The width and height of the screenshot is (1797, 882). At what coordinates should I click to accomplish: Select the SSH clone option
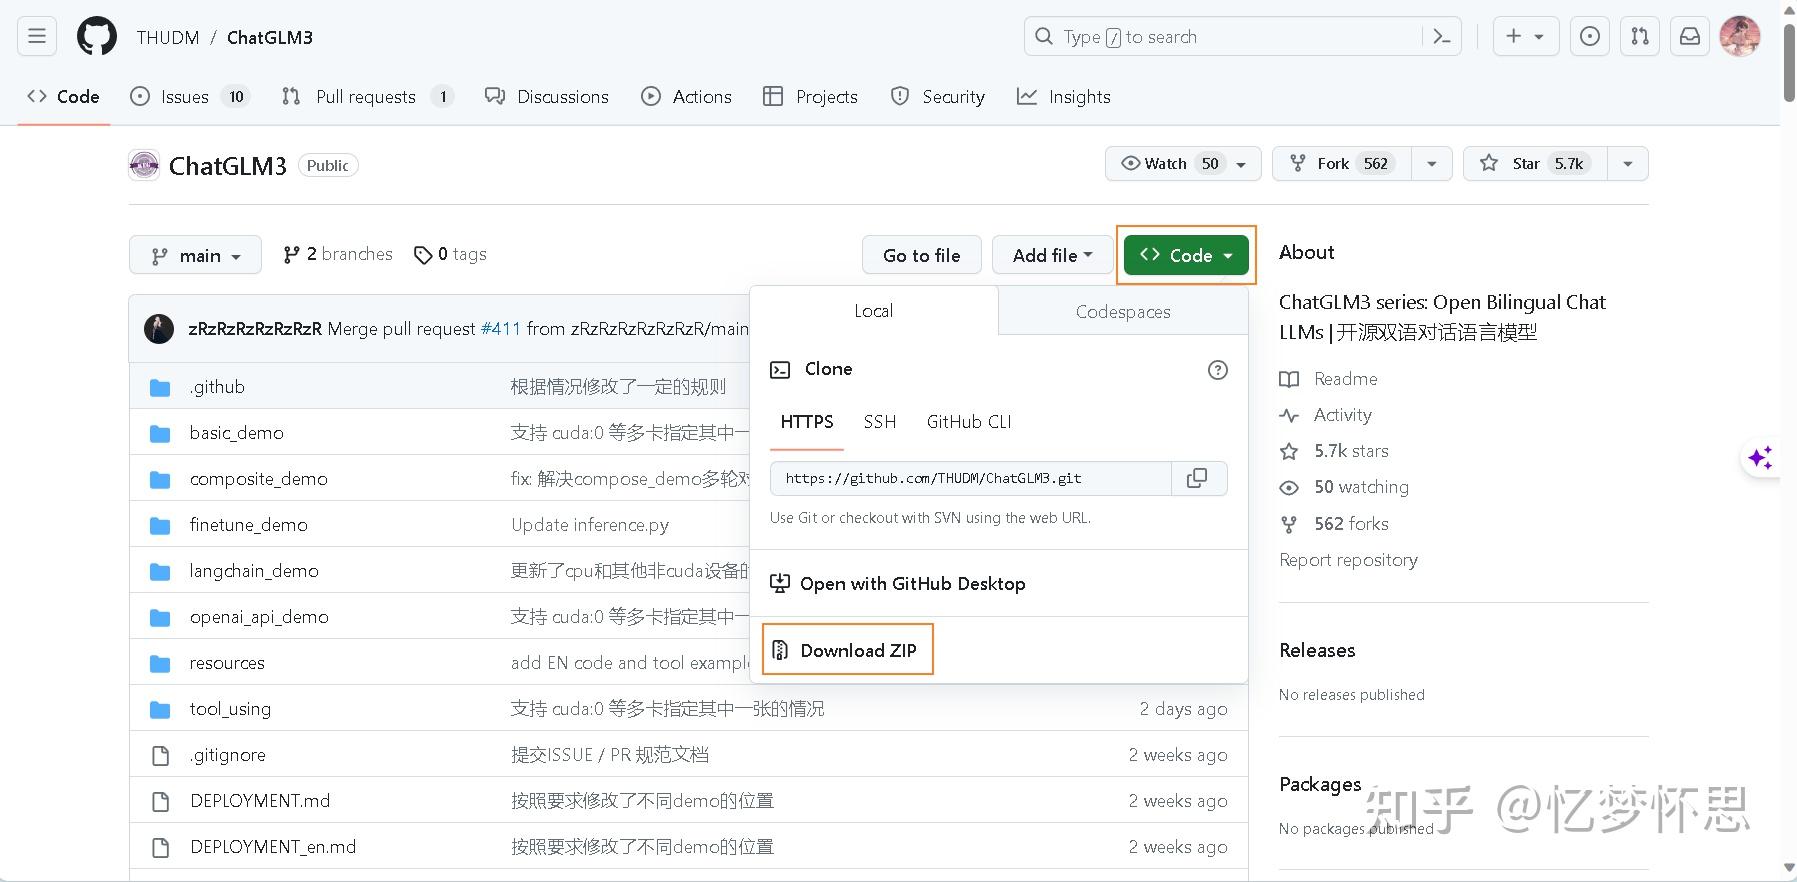(x=880, y=422)
